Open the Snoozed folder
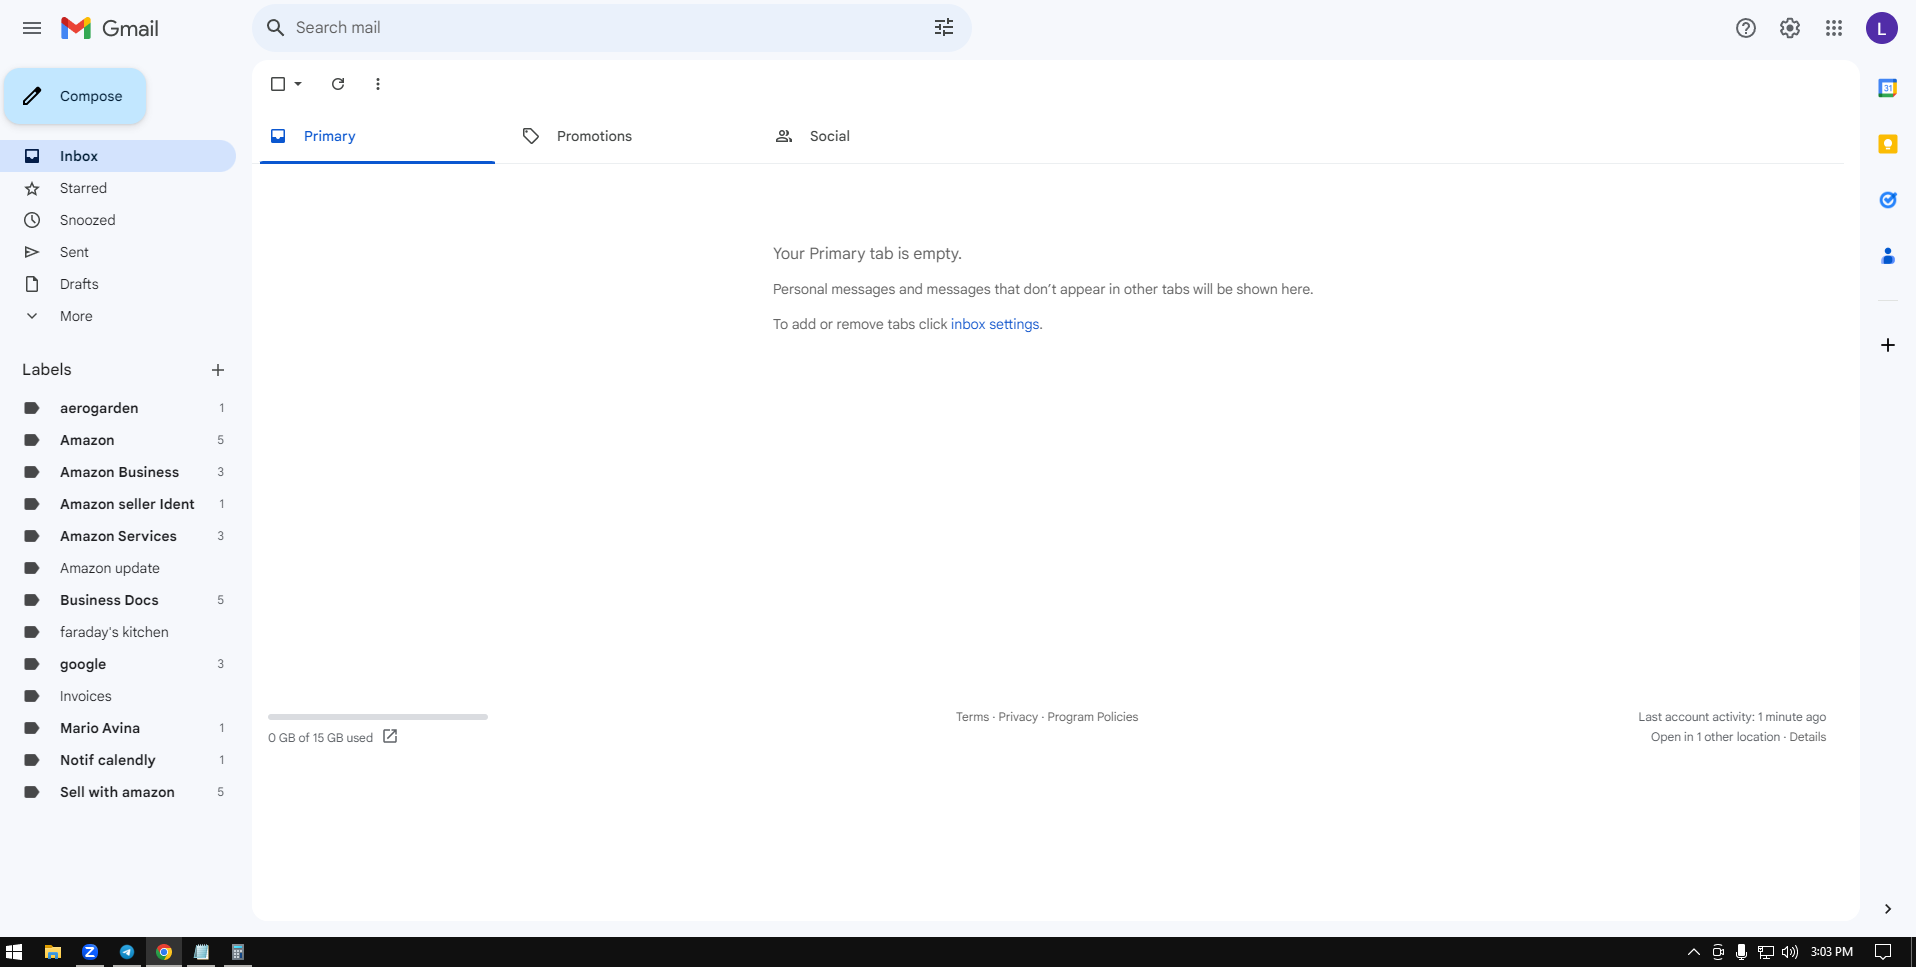1916x967 pixels. (x=118, y=220)
